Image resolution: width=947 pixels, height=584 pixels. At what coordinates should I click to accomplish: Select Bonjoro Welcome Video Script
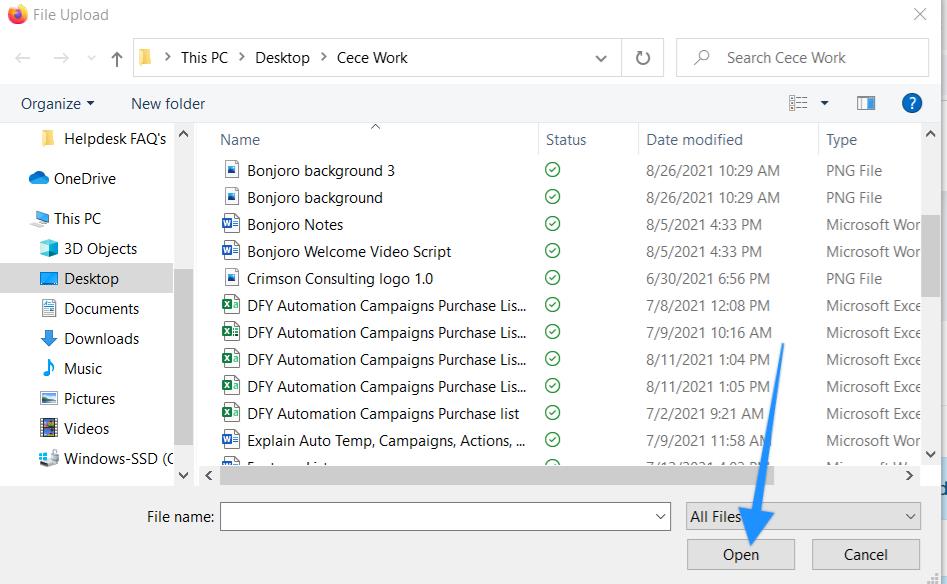coord(349,252)
